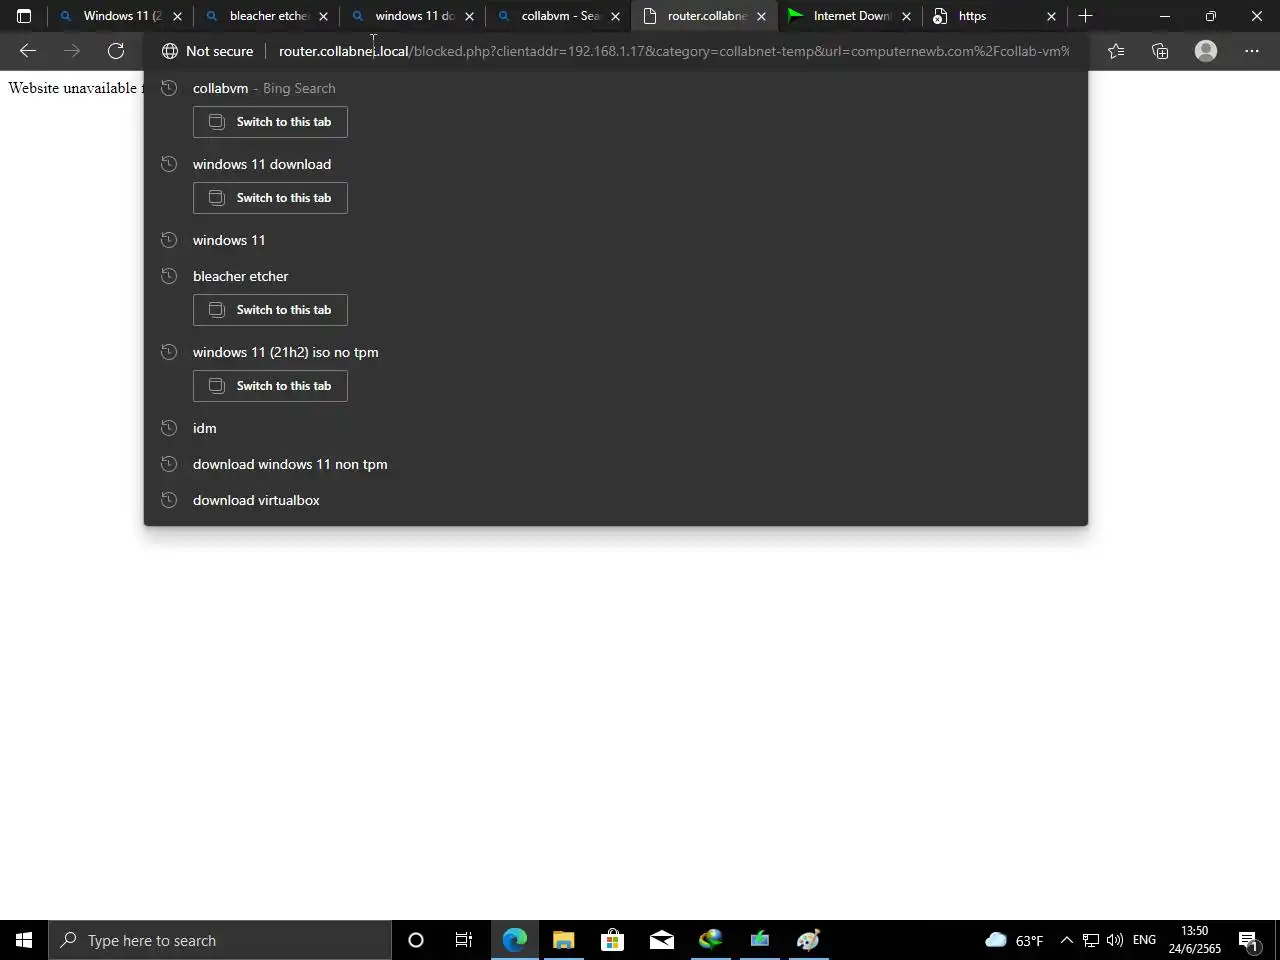Open Cortana circle icon on taskbar
Viewport: 1280px width, 960px height.
click(x=416, y=940)
